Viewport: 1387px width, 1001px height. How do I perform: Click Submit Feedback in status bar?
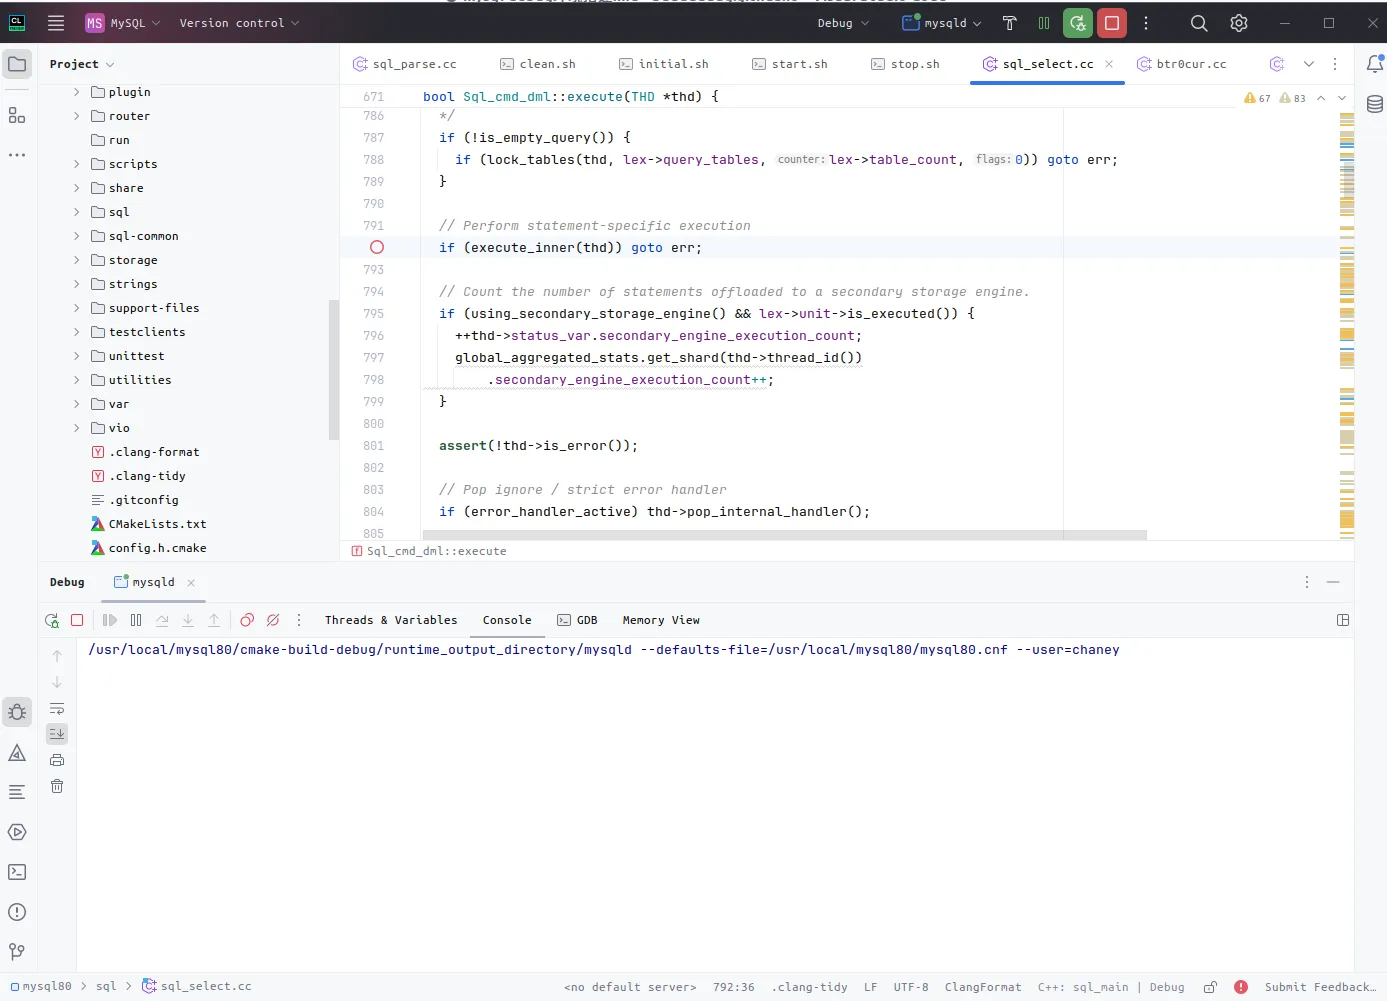point(1320,987)
